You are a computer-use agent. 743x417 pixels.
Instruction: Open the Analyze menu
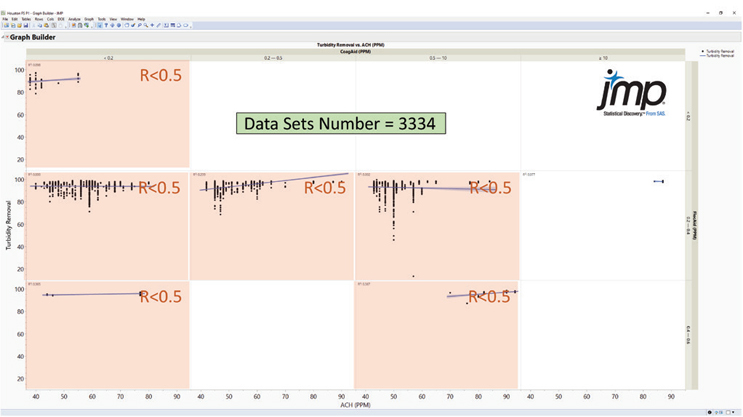pos(74,19)
